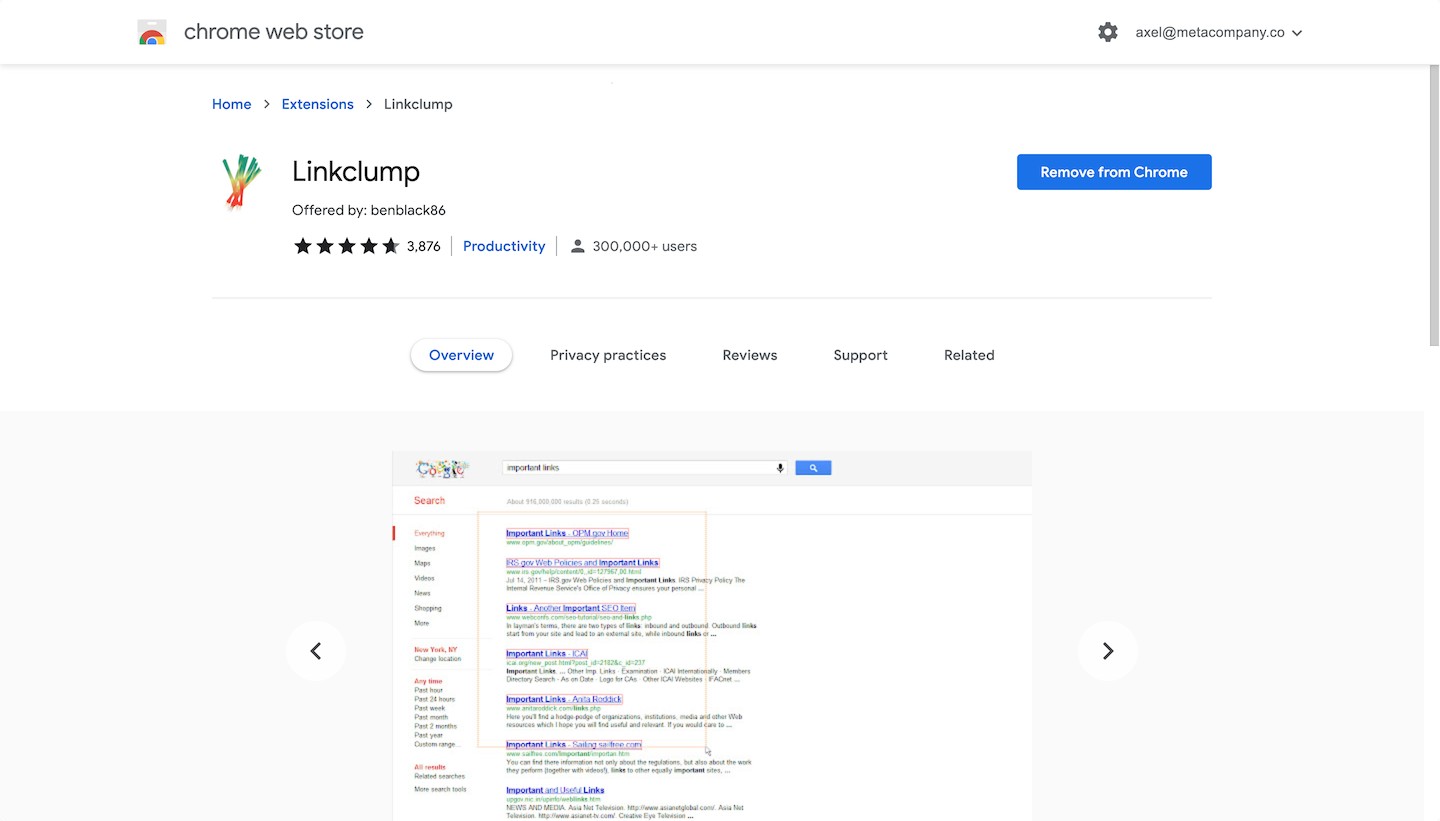The image size is (1440, 821).
Task: Go to Home breadcrumb link
Action: [x=232, y=104]
